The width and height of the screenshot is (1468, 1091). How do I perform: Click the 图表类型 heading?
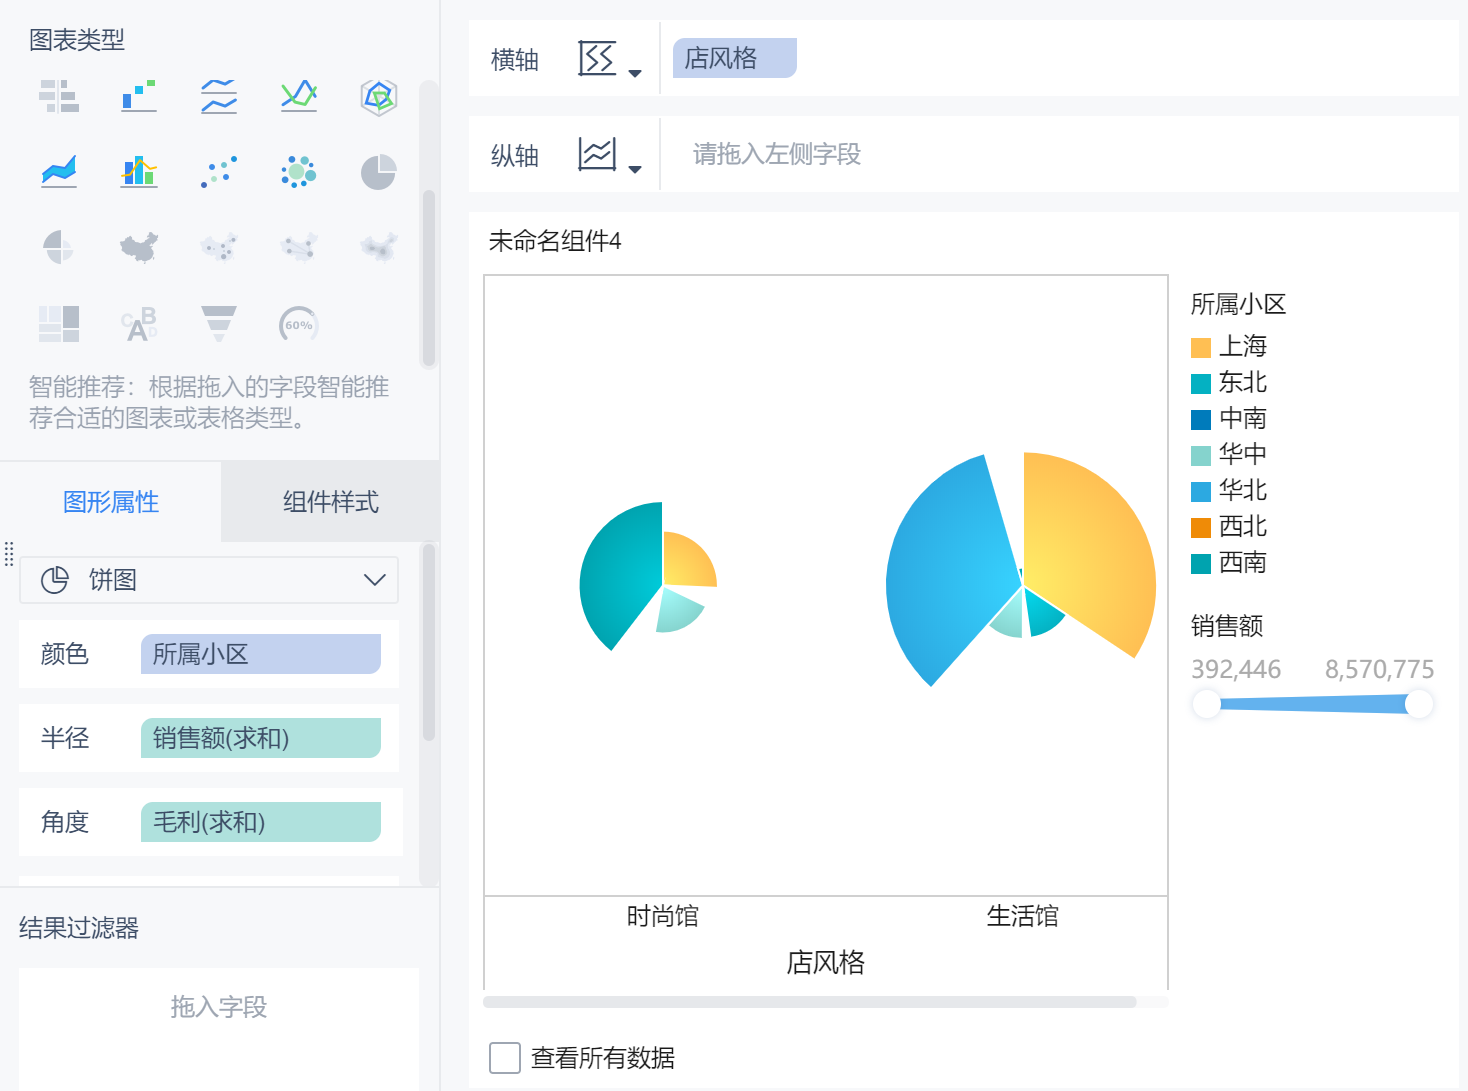click(x=77, y=40)
